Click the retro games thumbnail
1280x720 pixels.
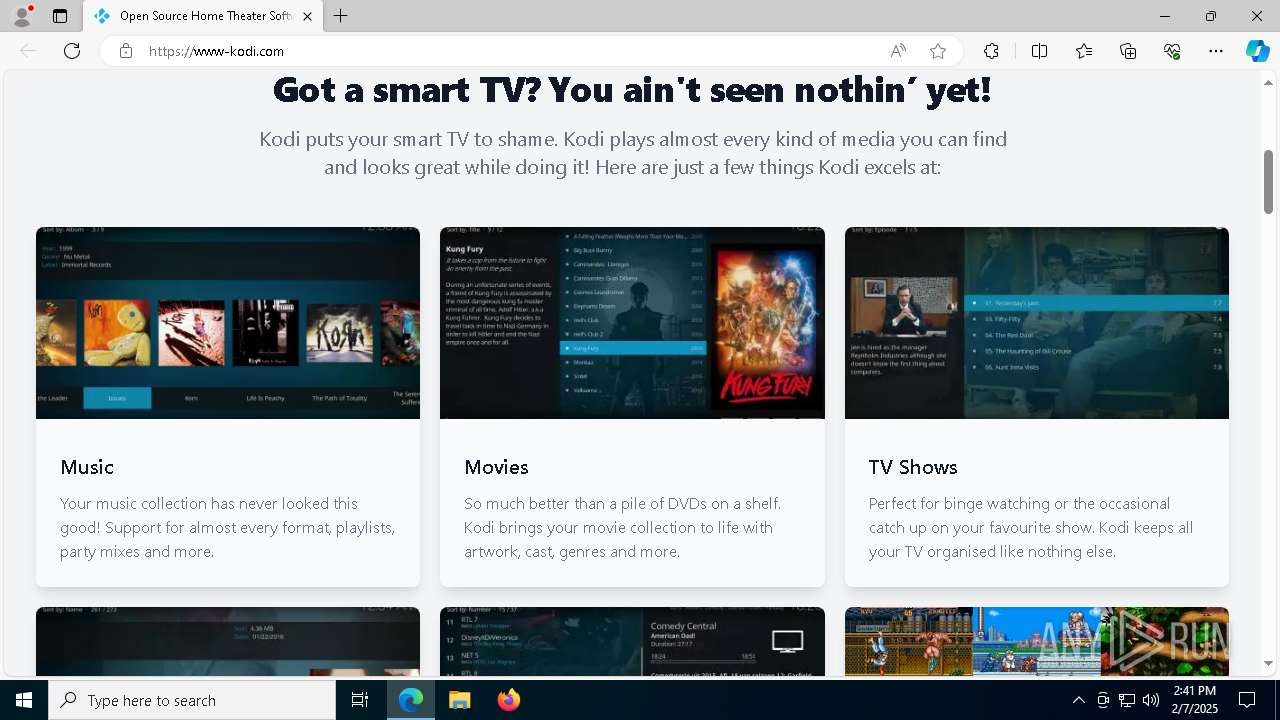coord(1037,641)
